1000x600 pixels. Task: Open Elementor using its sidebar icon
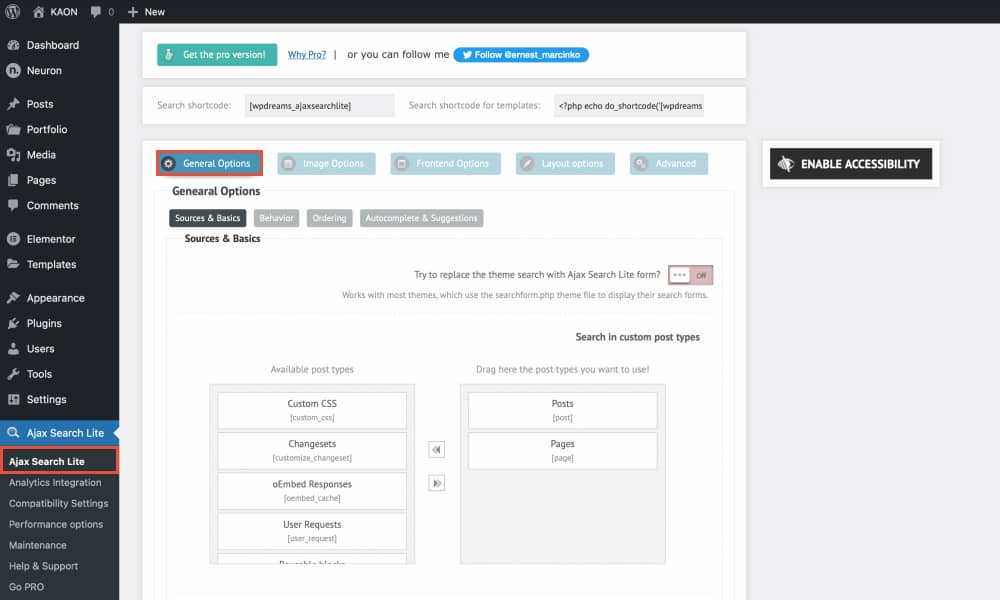[13, 238]
